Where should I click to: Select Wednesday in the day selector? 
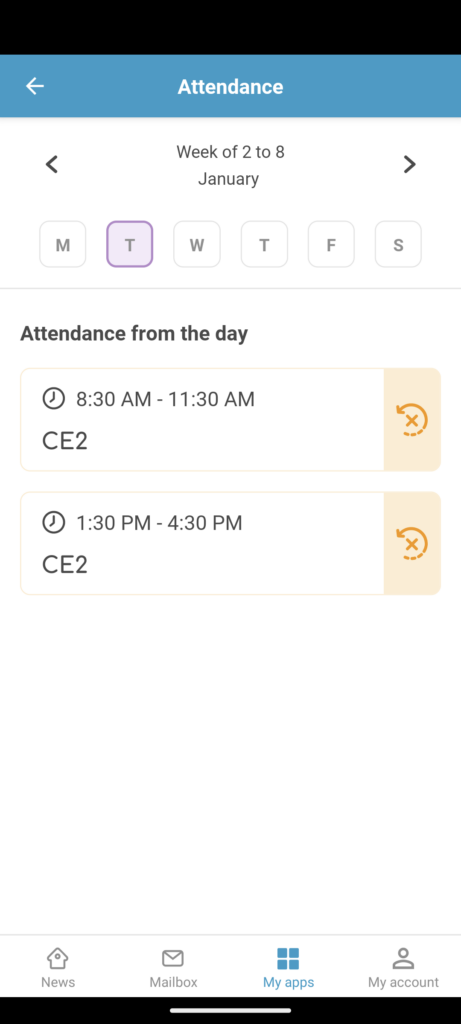tap(197, 244)
